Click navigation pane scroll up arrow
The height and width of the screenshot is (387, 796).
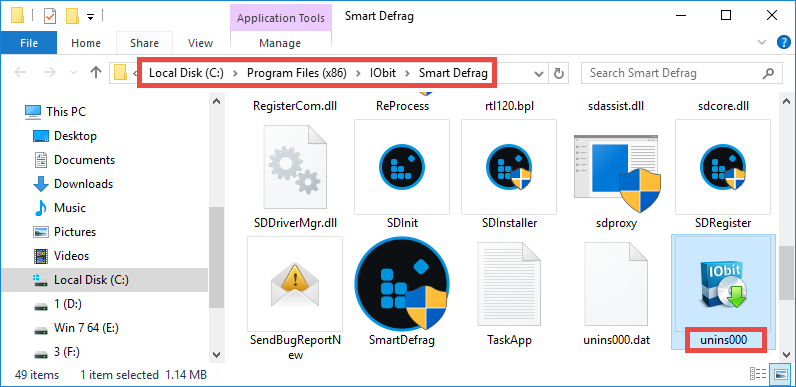[216, 101]
